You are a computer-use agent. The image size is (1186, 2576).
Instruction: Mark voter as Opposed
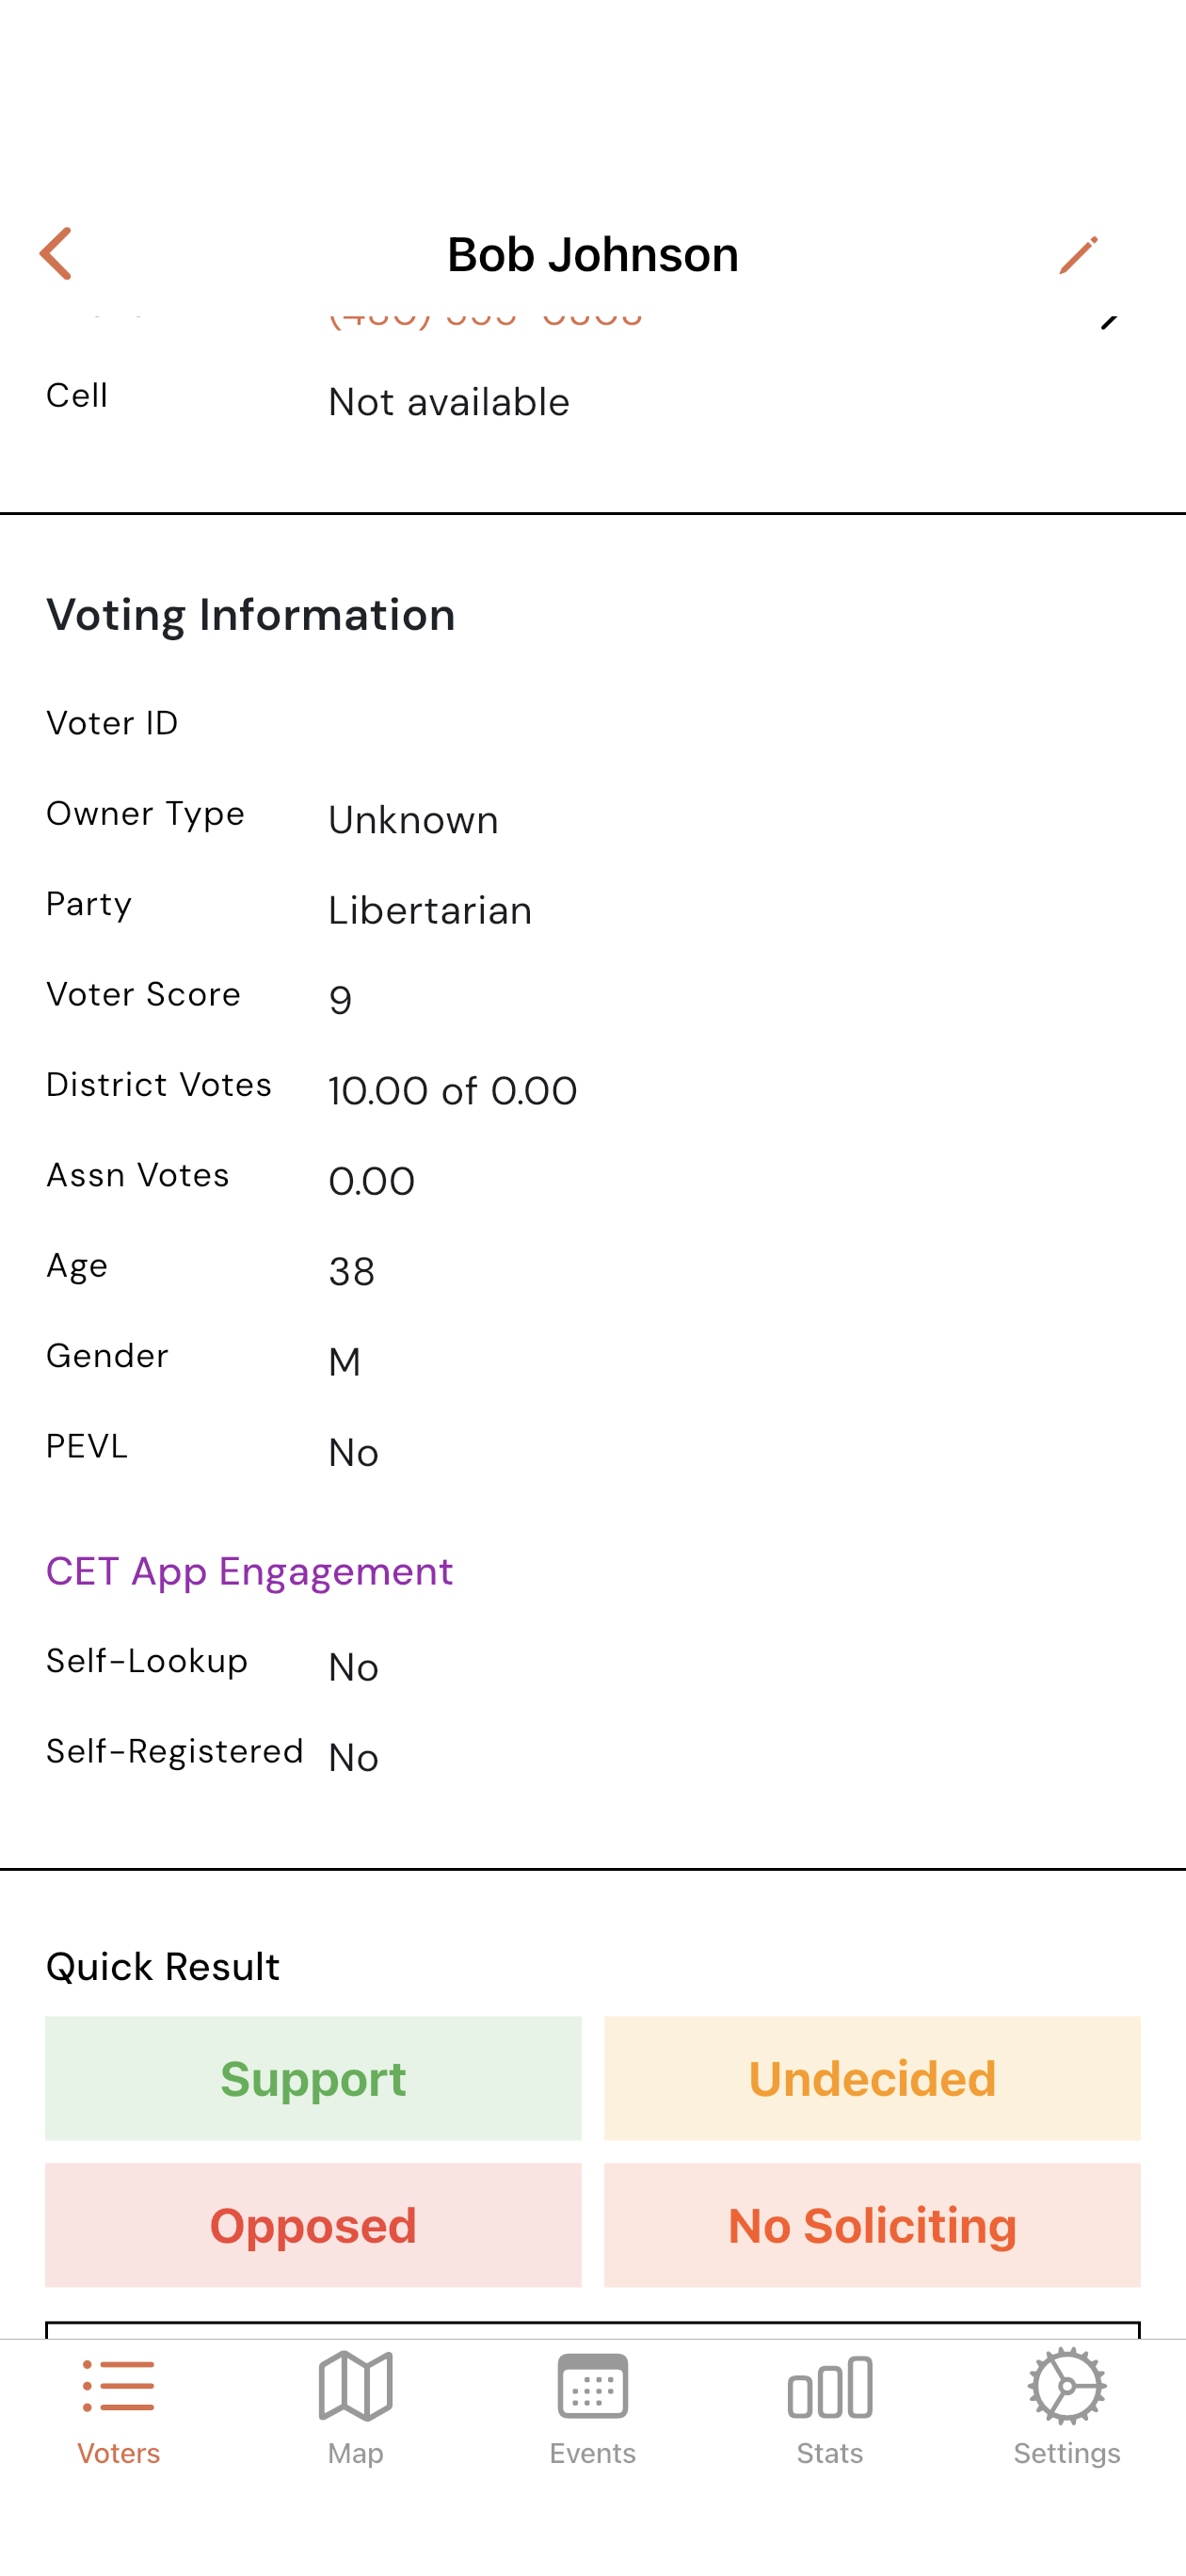[x=313, y=2225]
